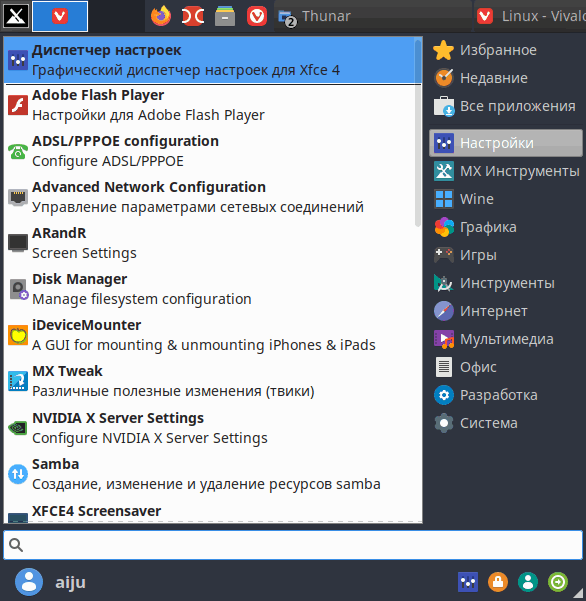Select the Инструменты category
The width and height of the screenshot is (586, 601).
(x=506, y=283)
